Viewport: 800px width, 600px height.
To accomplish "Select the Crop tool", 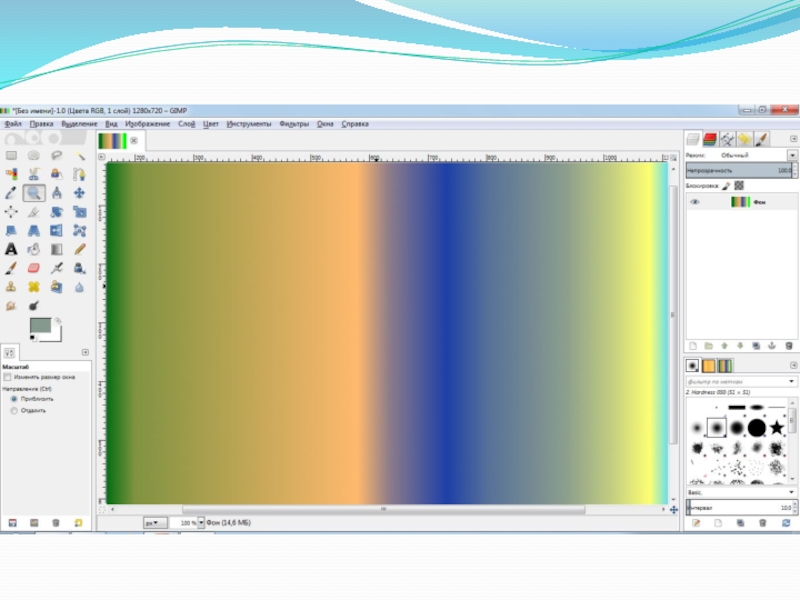I will [34, 212].
